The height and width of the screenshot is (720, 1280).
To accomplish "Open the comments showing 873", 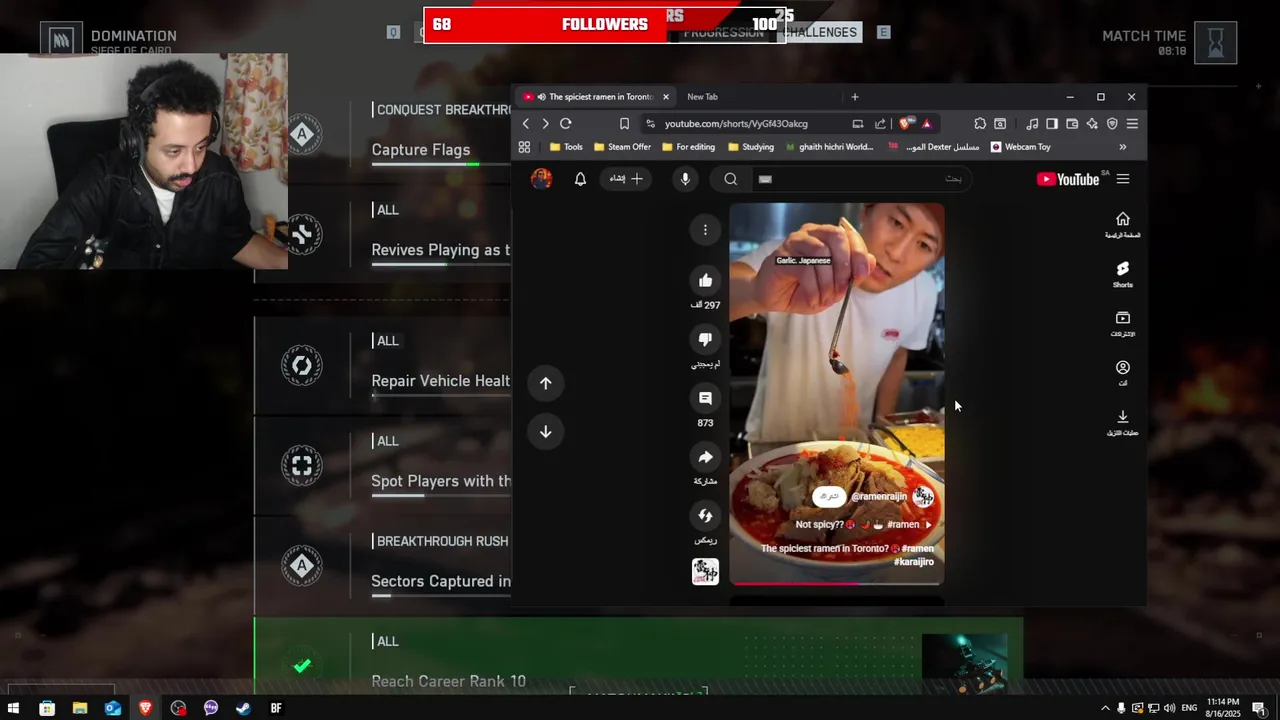I will [x=705, y=398].
